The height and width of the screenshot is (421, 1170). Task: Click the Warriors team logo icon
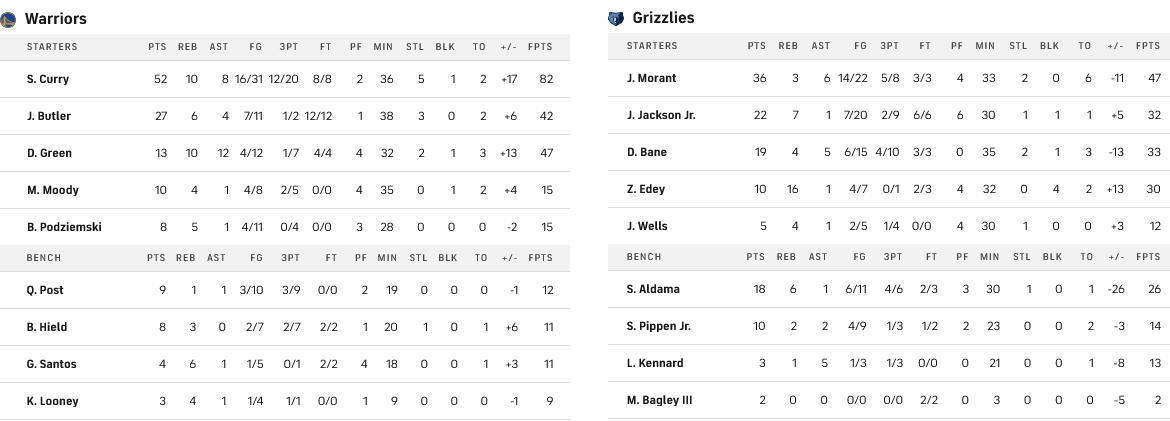[x=8, y=19]
